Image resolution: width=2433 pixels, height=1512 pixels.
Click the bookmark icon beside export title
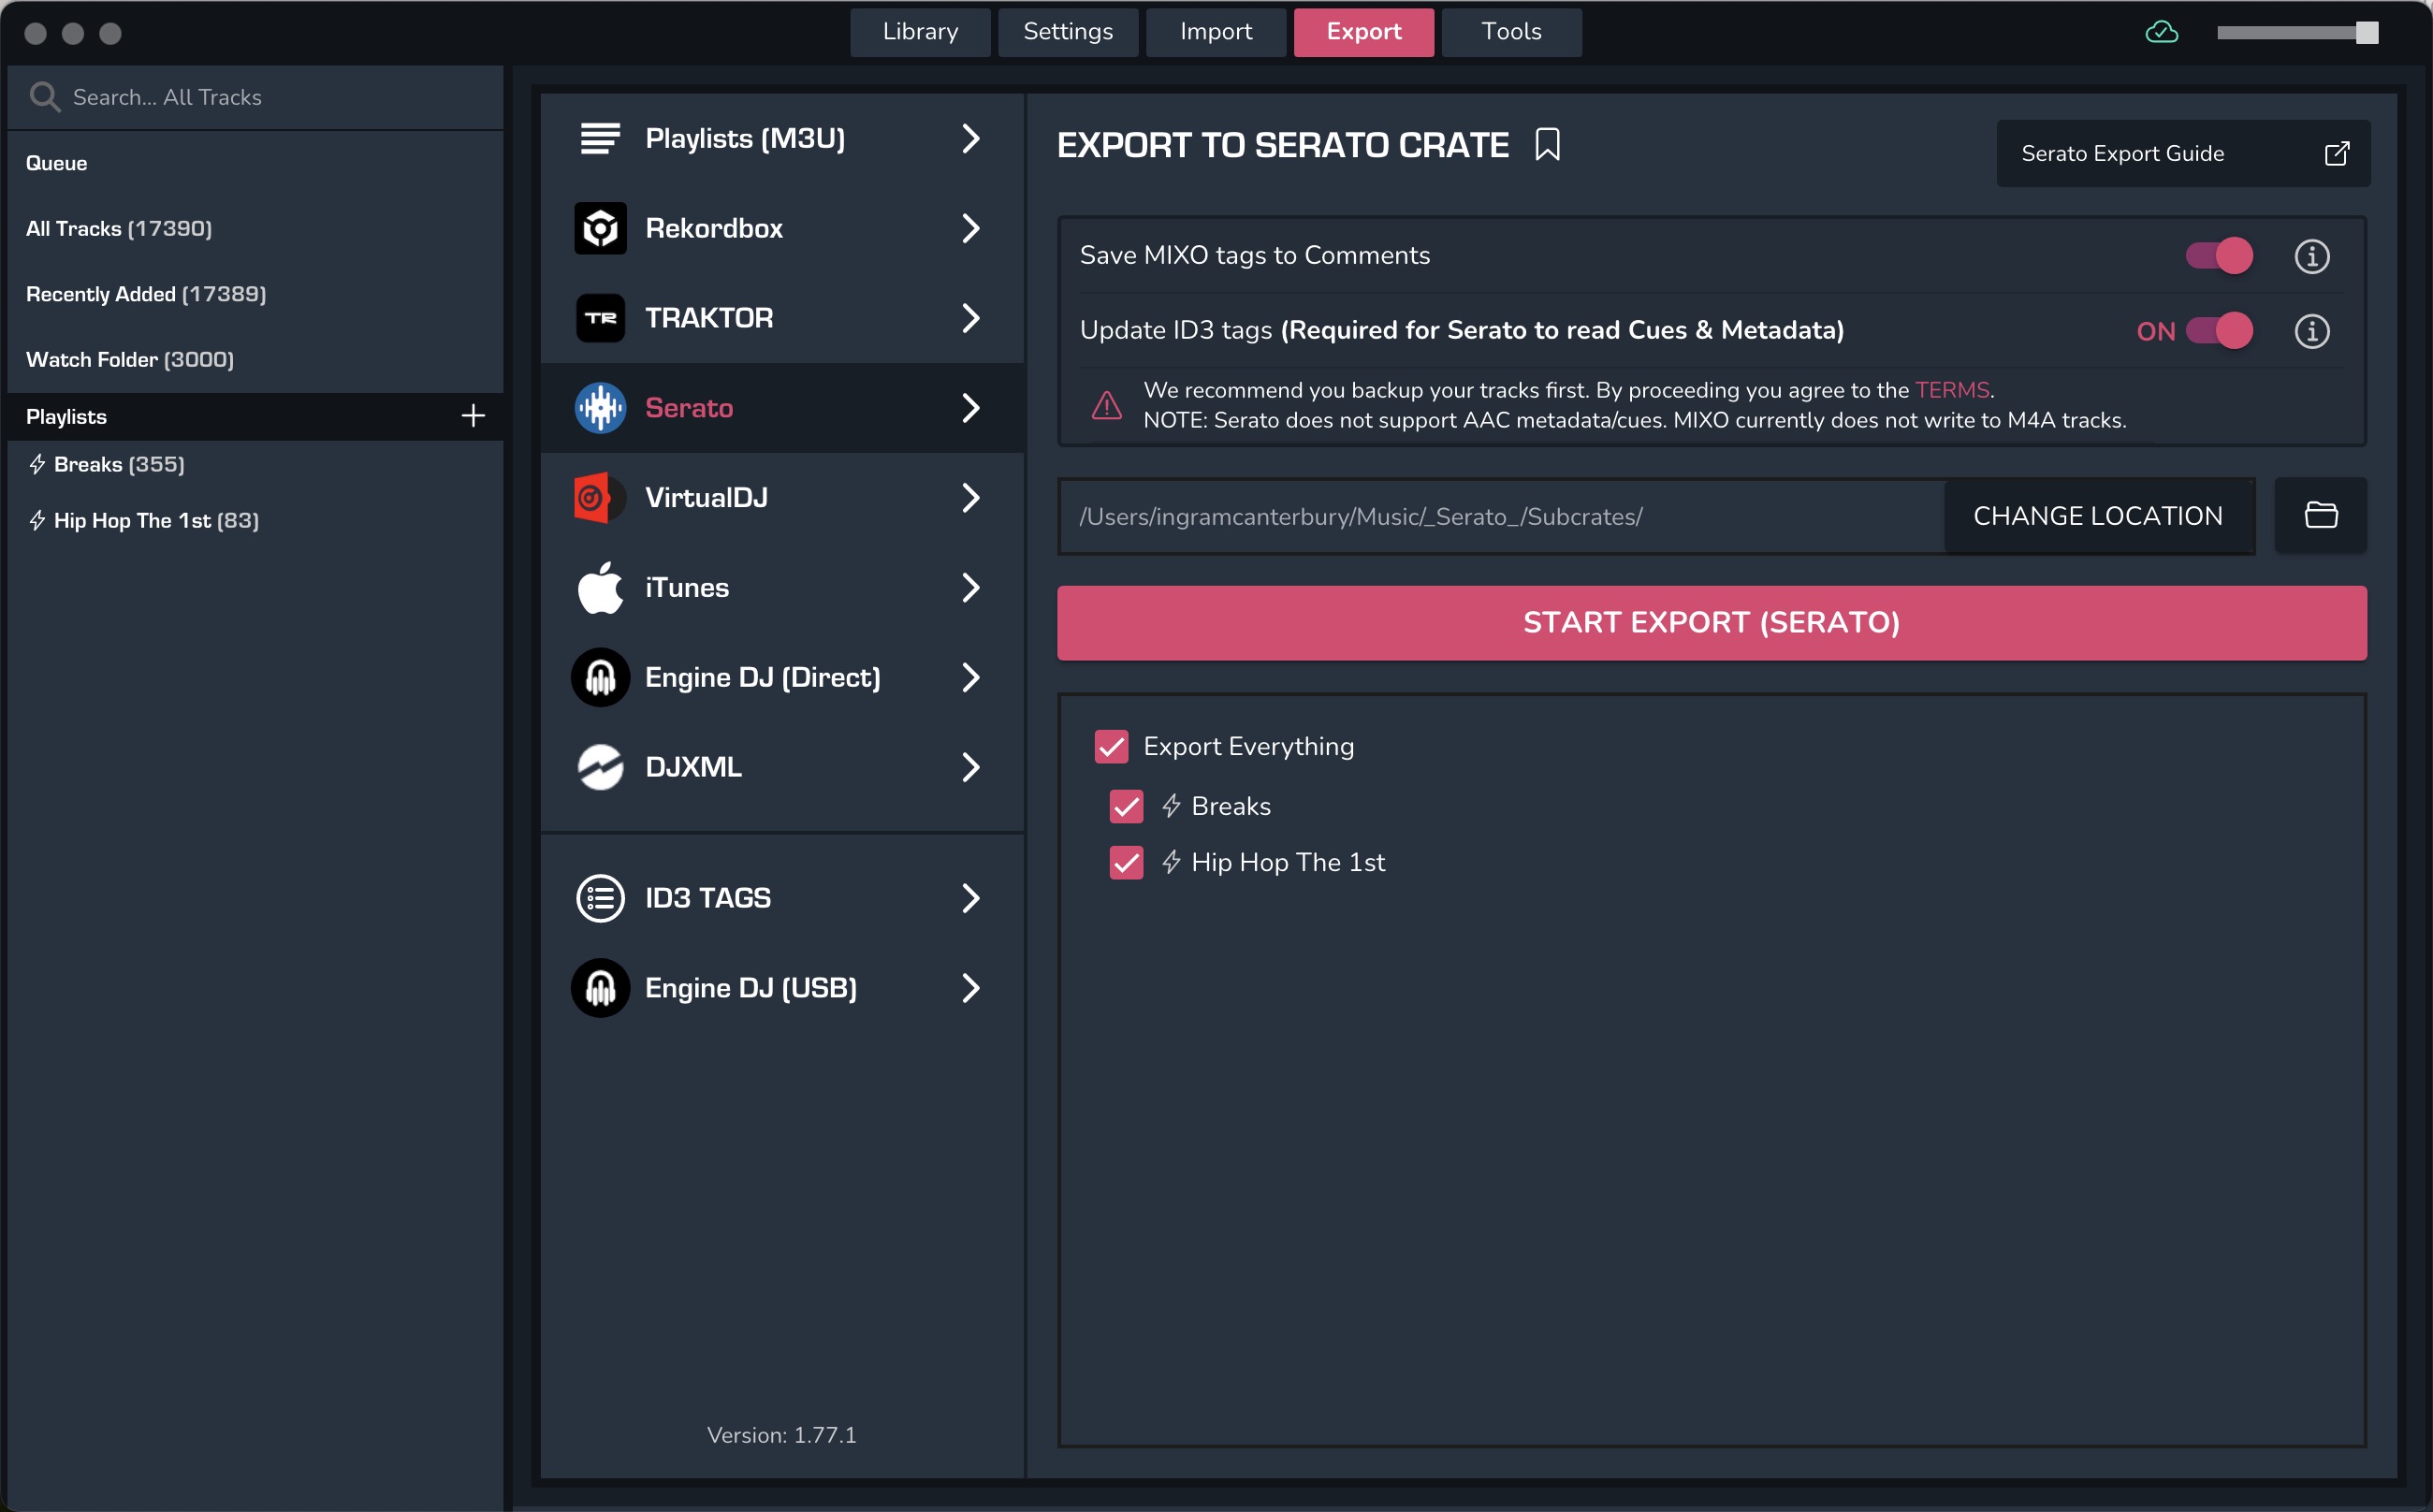pos(1547,145)
